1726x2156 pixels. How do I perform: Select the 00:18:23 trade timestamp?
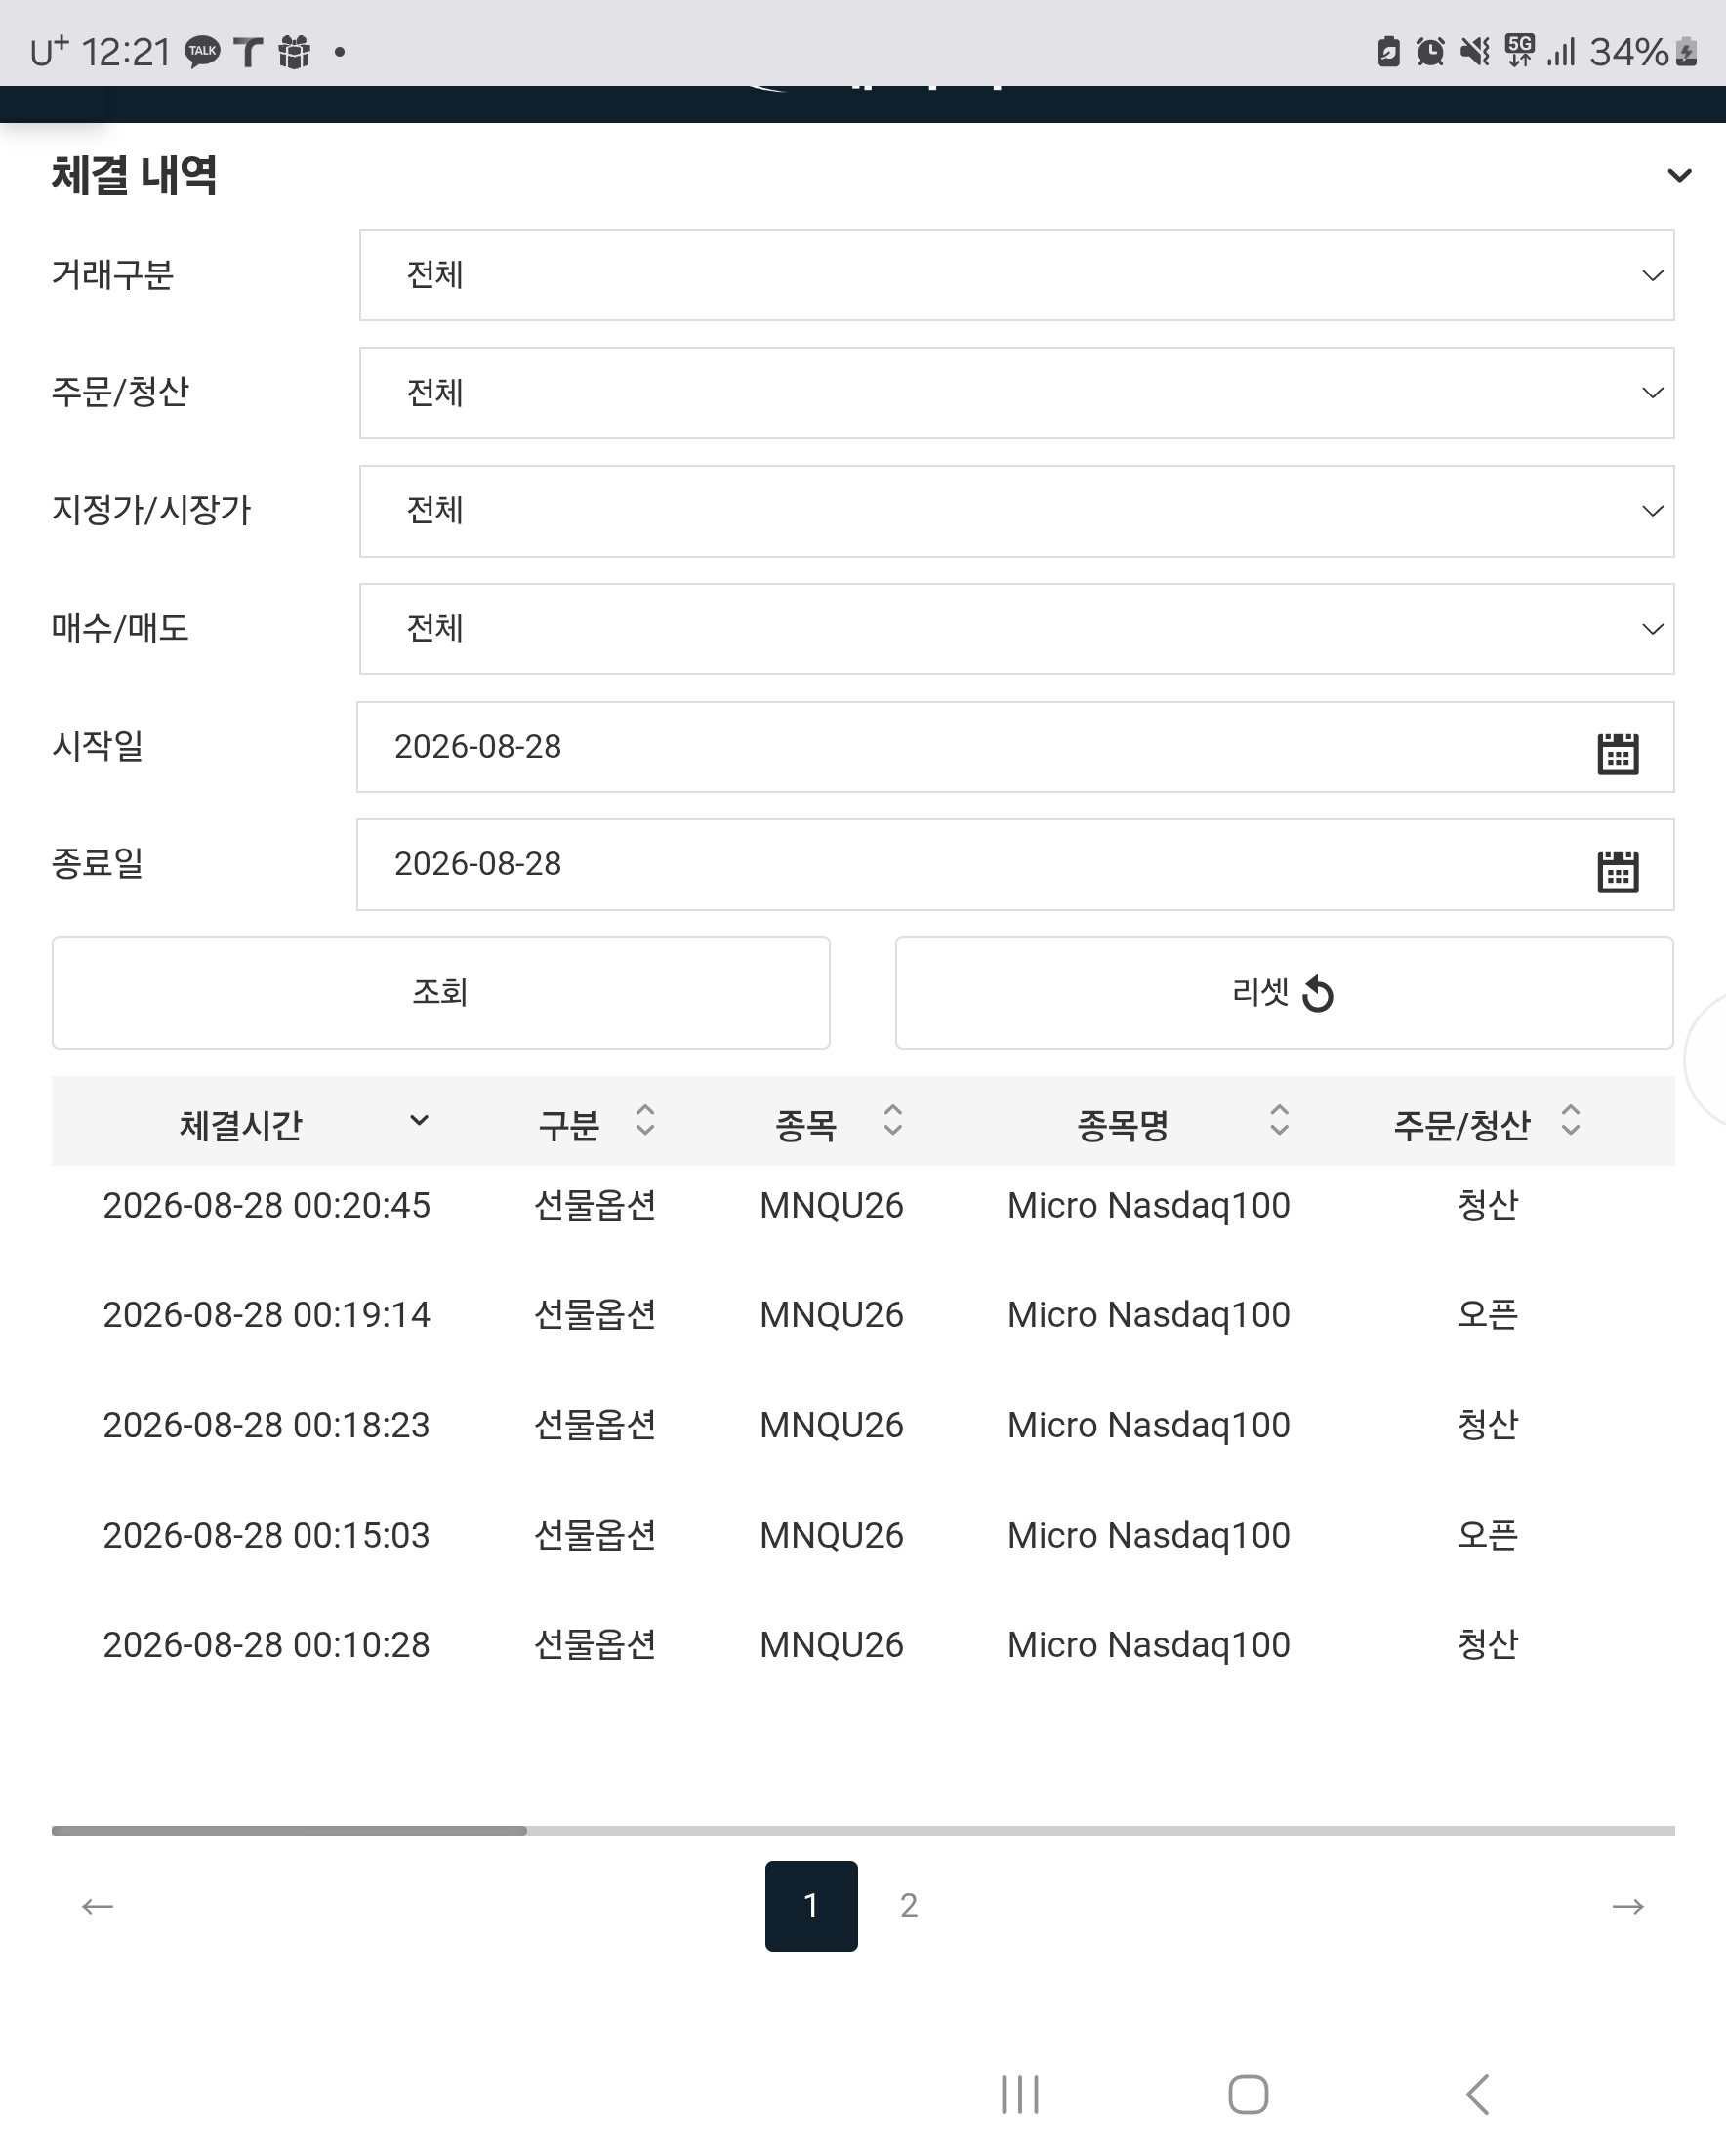[266, 1425]
